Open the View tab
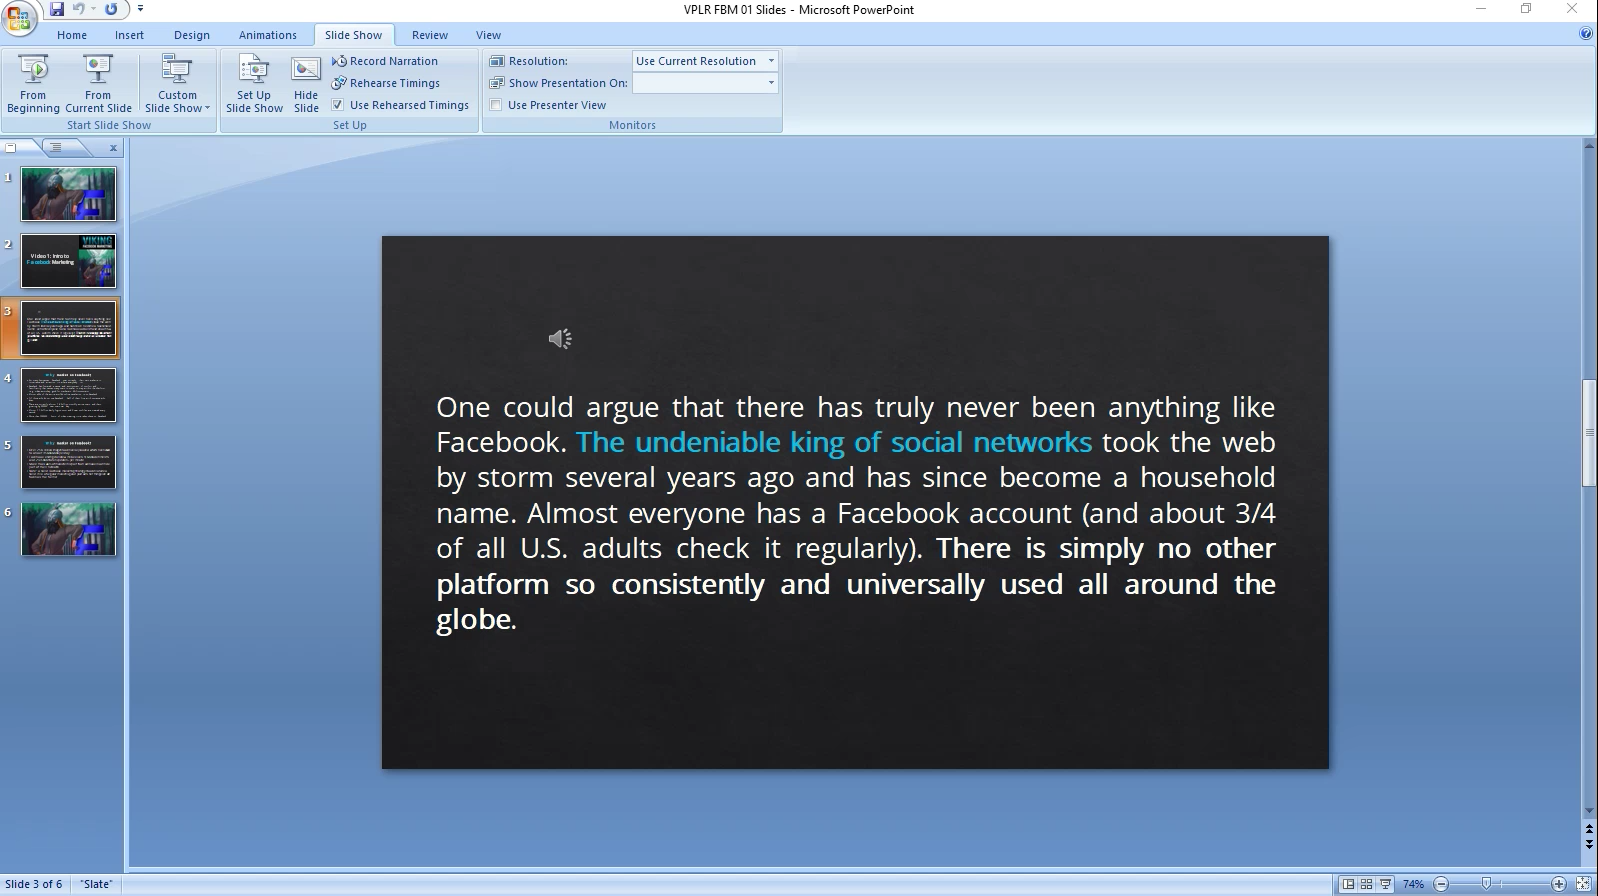The width and height of the screenshot is (1598, 896). (x=488, y=35)
